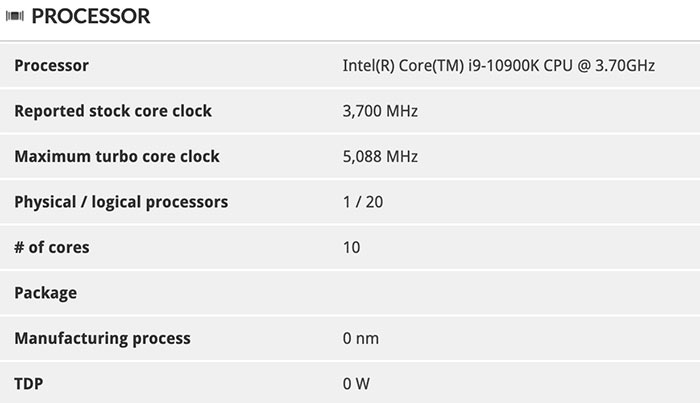Click the TDP row label
The width and height of the screenshot is (700, 403).
point(30,383)
